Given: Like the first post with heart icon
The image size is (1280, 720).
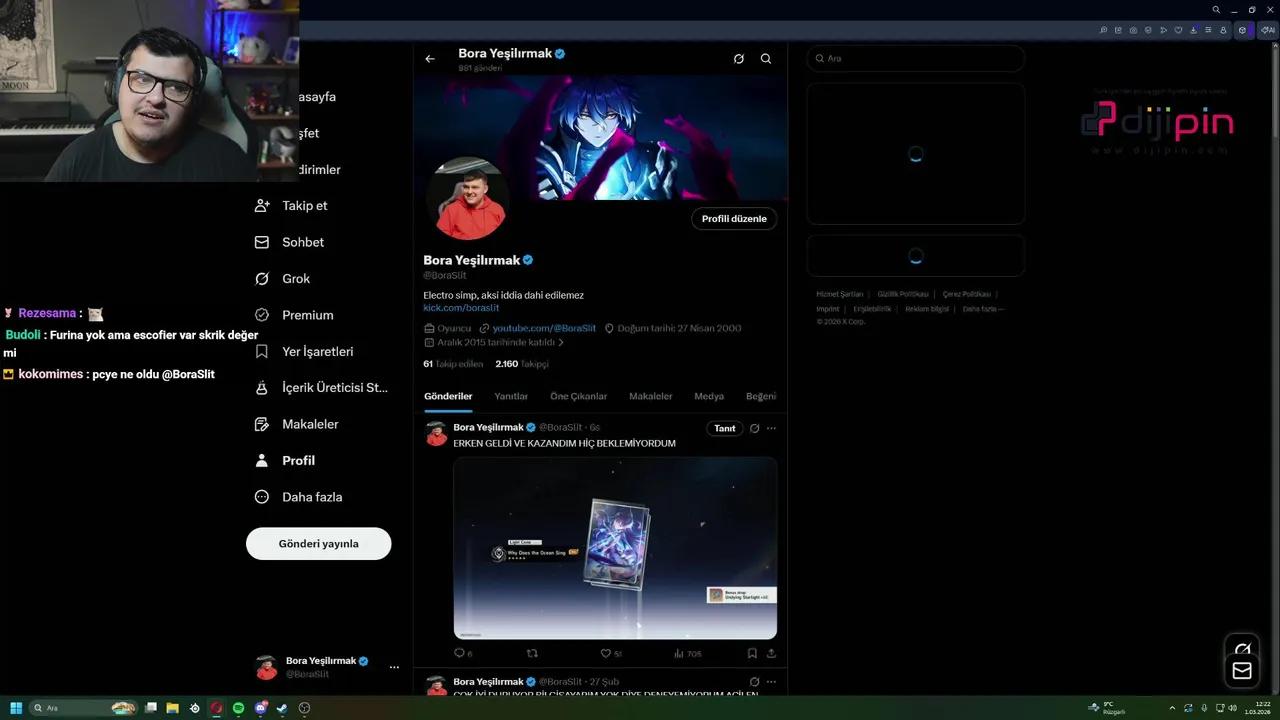Looking at the screenshot, I should 605,653.
